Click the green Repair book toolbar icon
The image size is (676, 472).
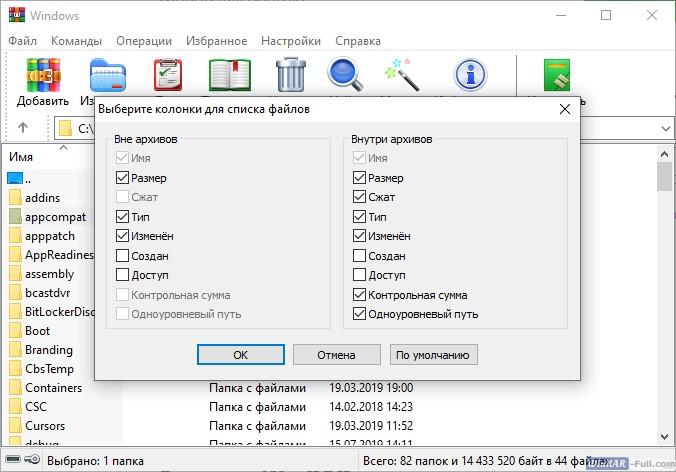pyautogui.click(x=557, y=75)
